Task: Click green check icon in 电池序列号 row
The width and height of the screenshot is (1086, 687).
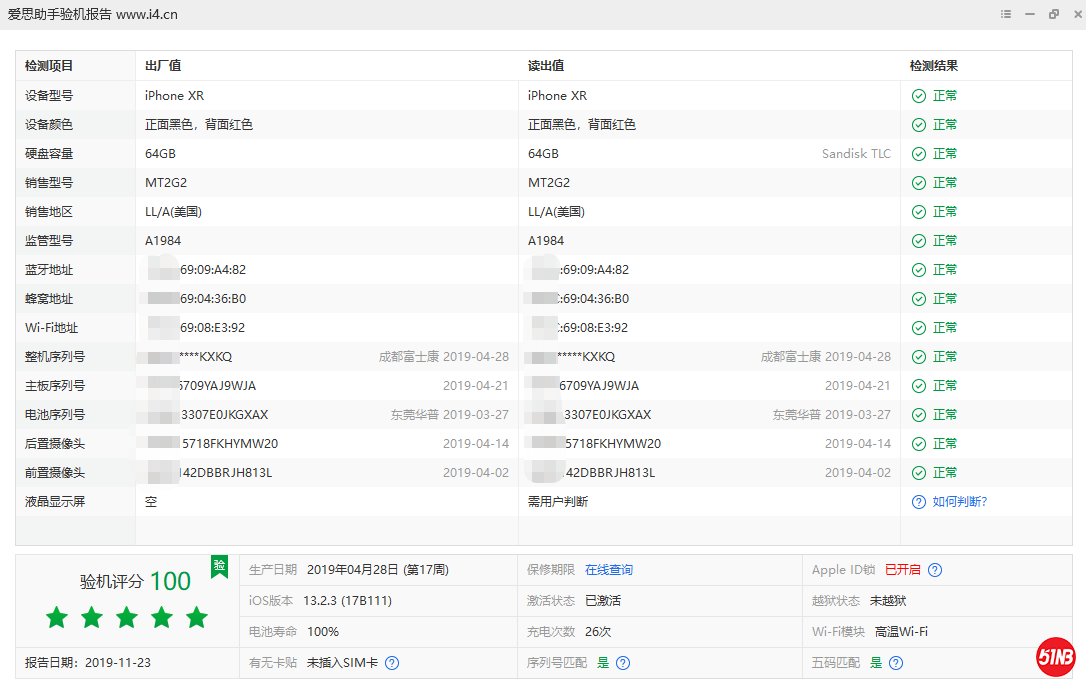Action: click(x=918, y=415)
